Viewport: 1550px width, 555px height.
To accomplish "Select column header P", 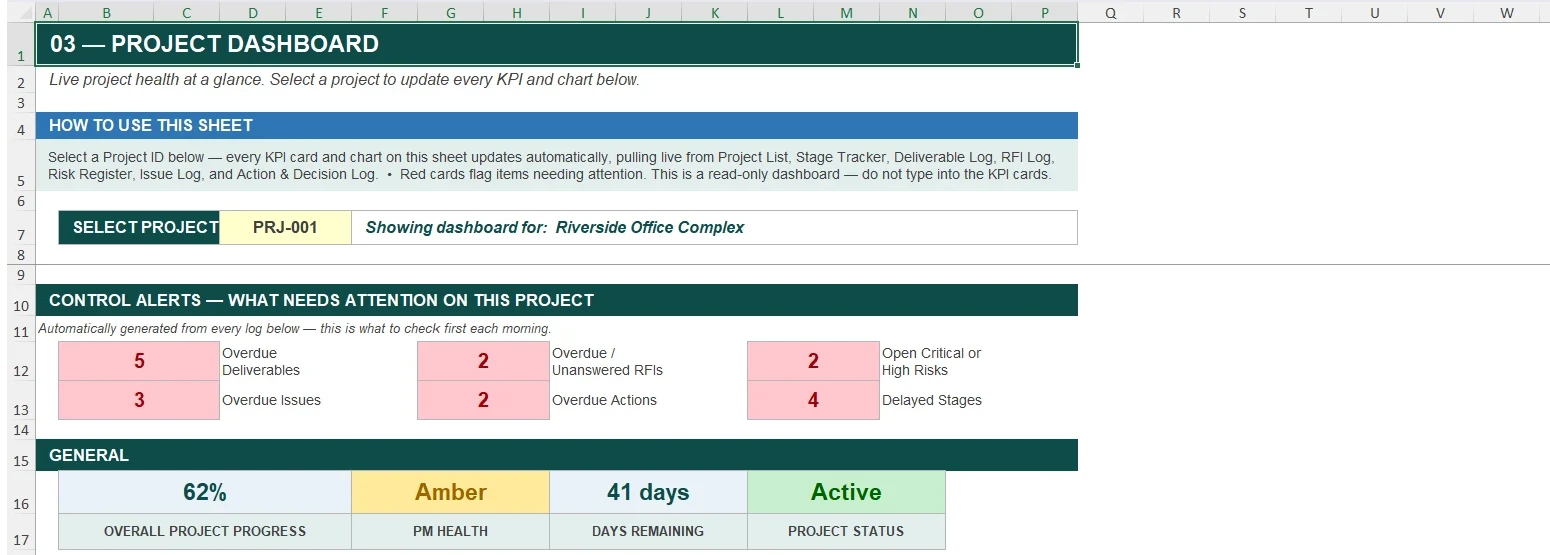I will click(1044, 13).
